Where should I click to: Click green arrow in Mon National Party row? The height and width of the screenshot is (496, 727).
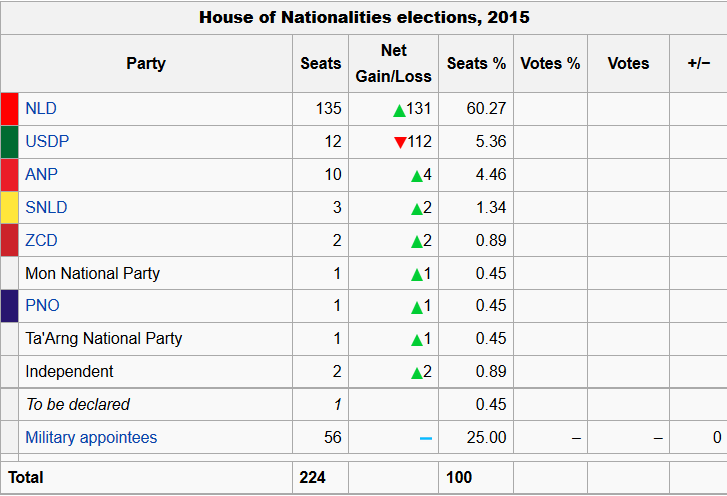[x=417, y=275]
